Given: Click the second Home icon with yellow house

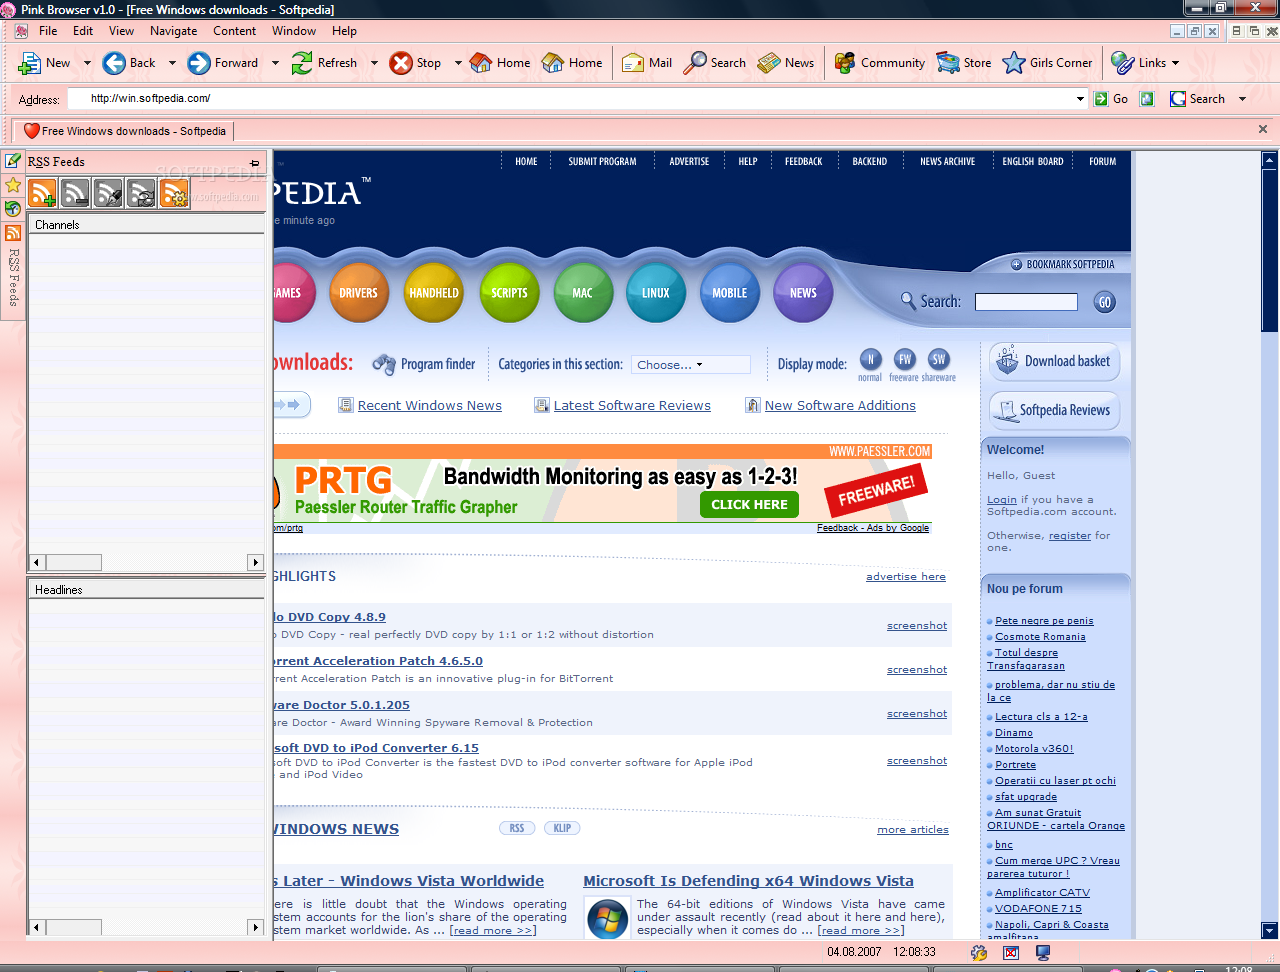Looking at the screenshot, I should [x=553, y=63].
